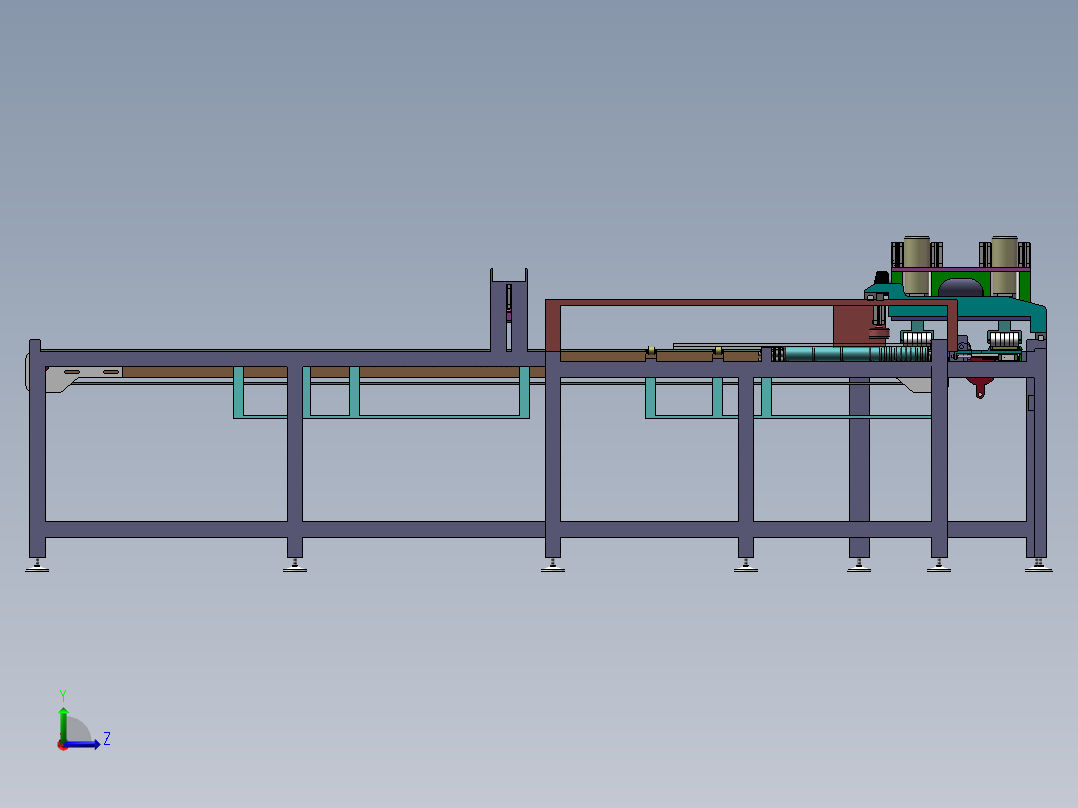Screen dimensions: 1078x808
Task: Pick the teal horizontal cylinder near the right end
Action: [857, 354]
